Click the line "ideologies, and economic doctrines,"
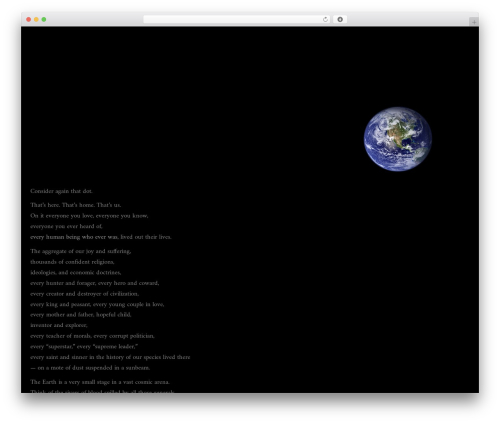Viewport: 500px width, 423px height. click(x=76, y=272)
